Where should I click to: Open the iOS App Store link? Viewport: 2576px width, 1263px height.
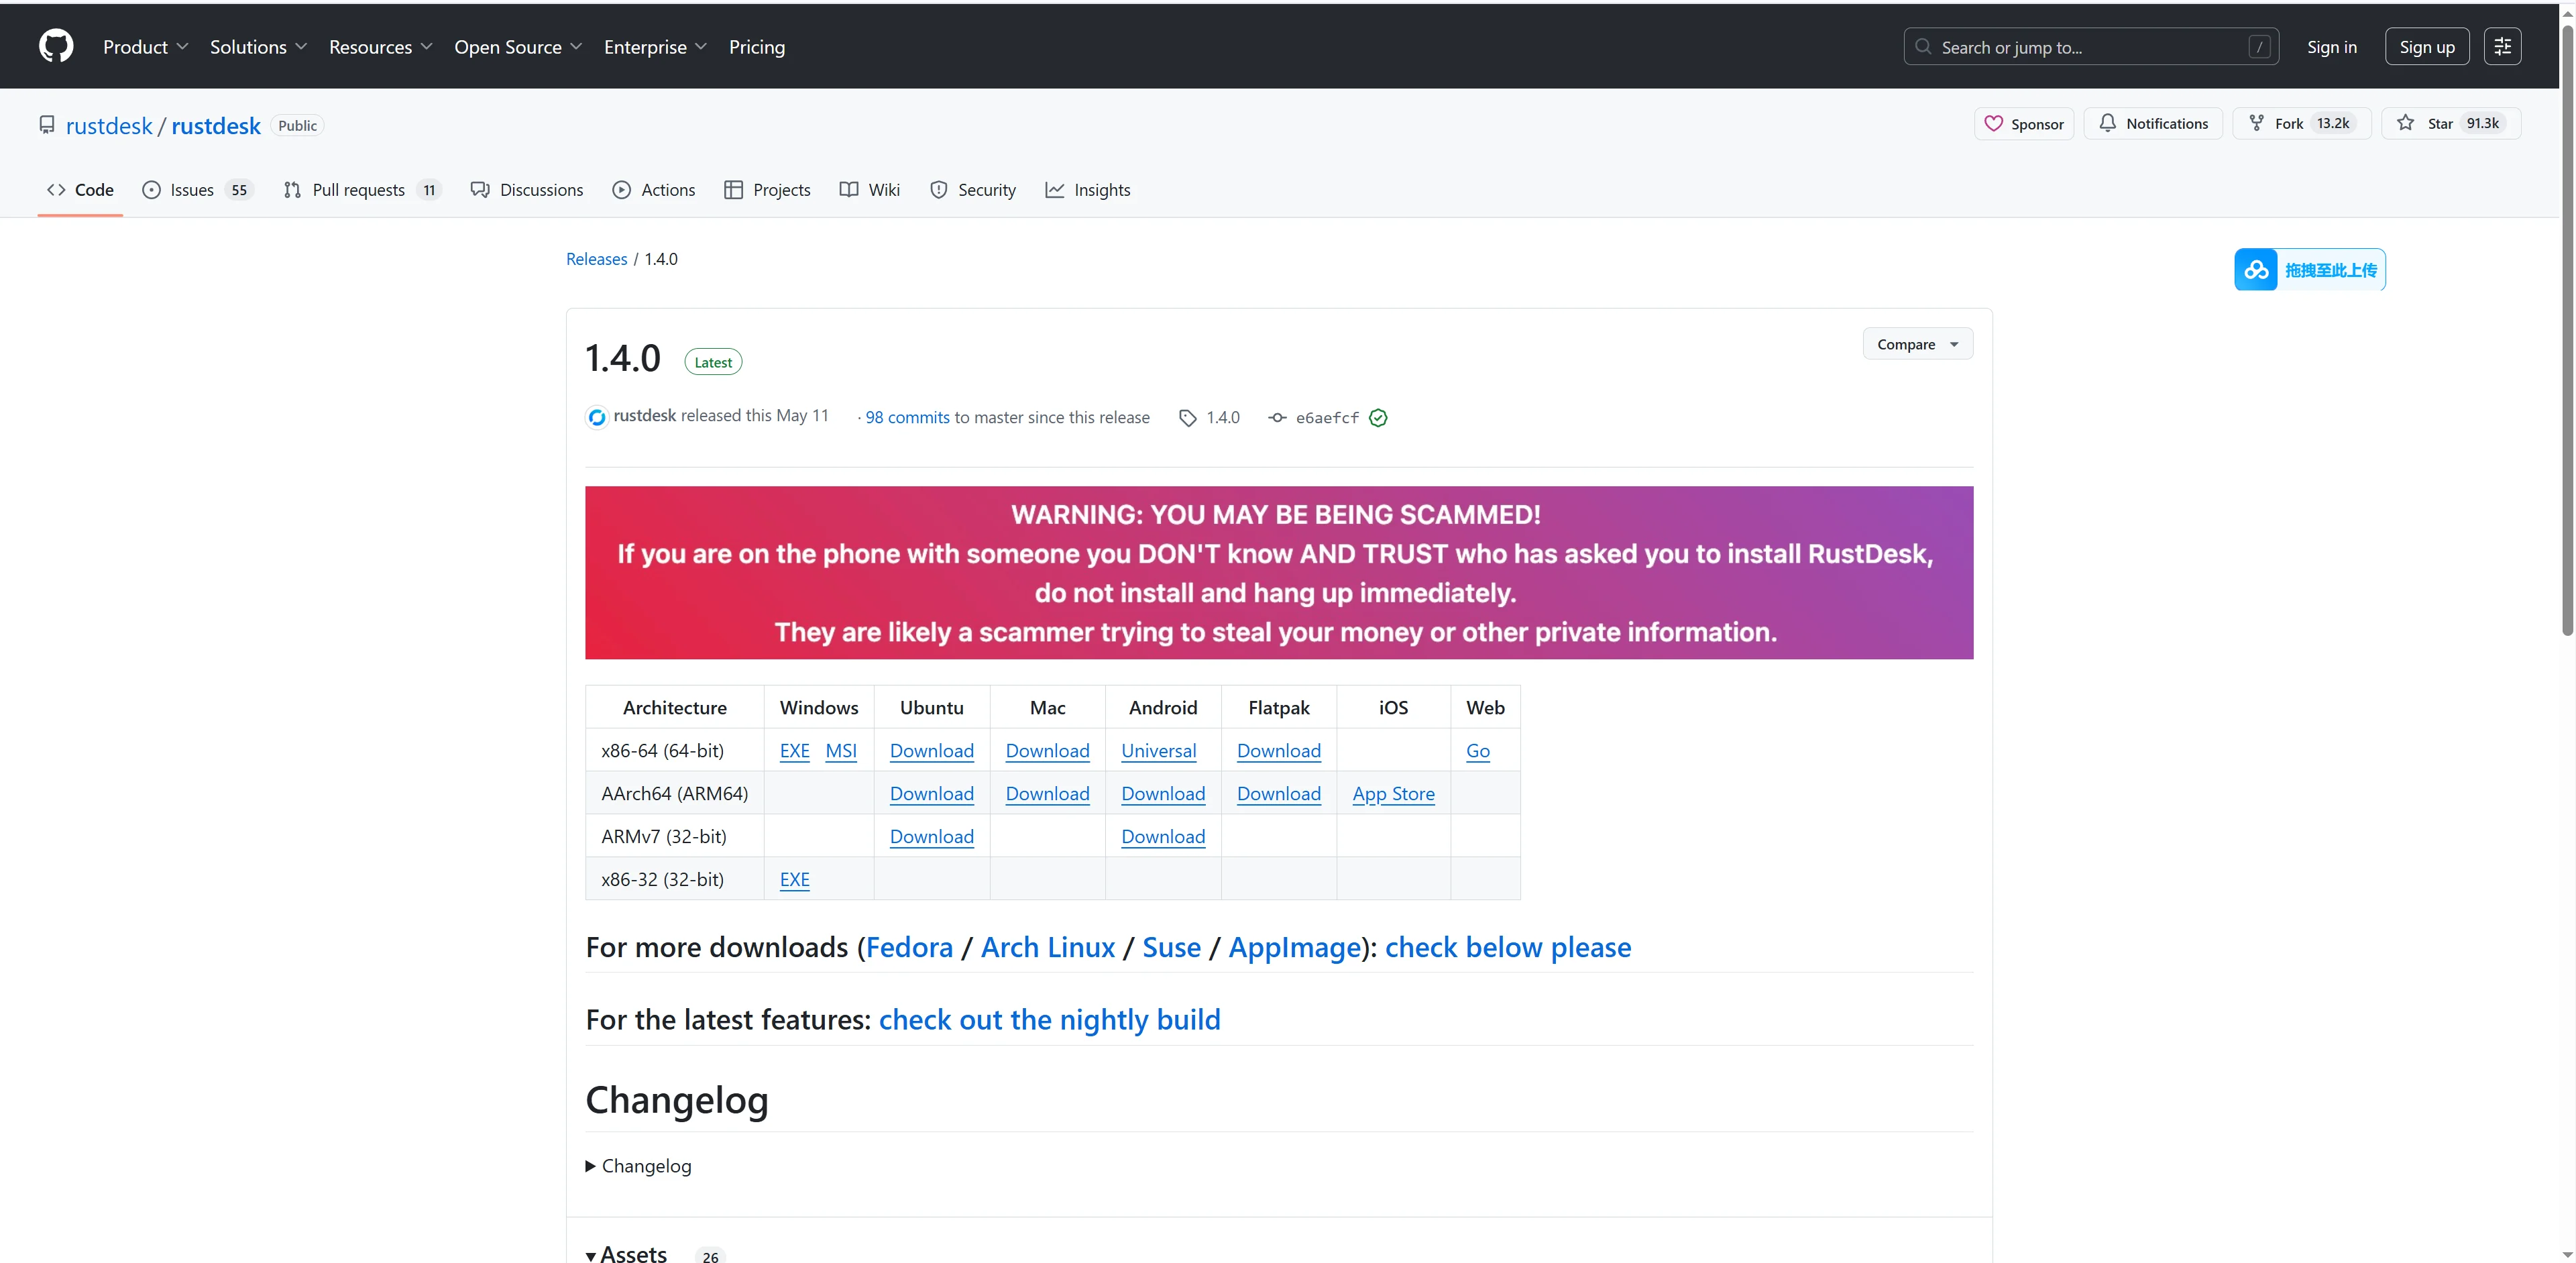1393,794
